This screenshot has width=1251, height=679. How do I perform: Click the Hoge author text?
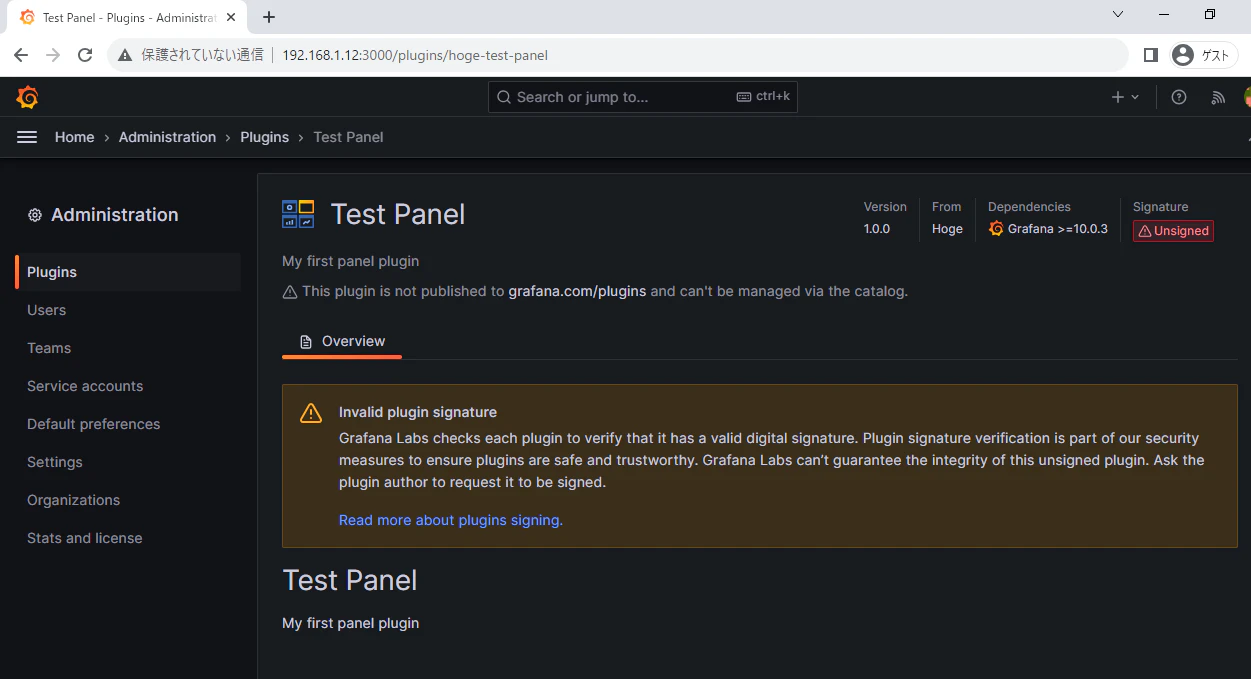click(x=947, y=229)
